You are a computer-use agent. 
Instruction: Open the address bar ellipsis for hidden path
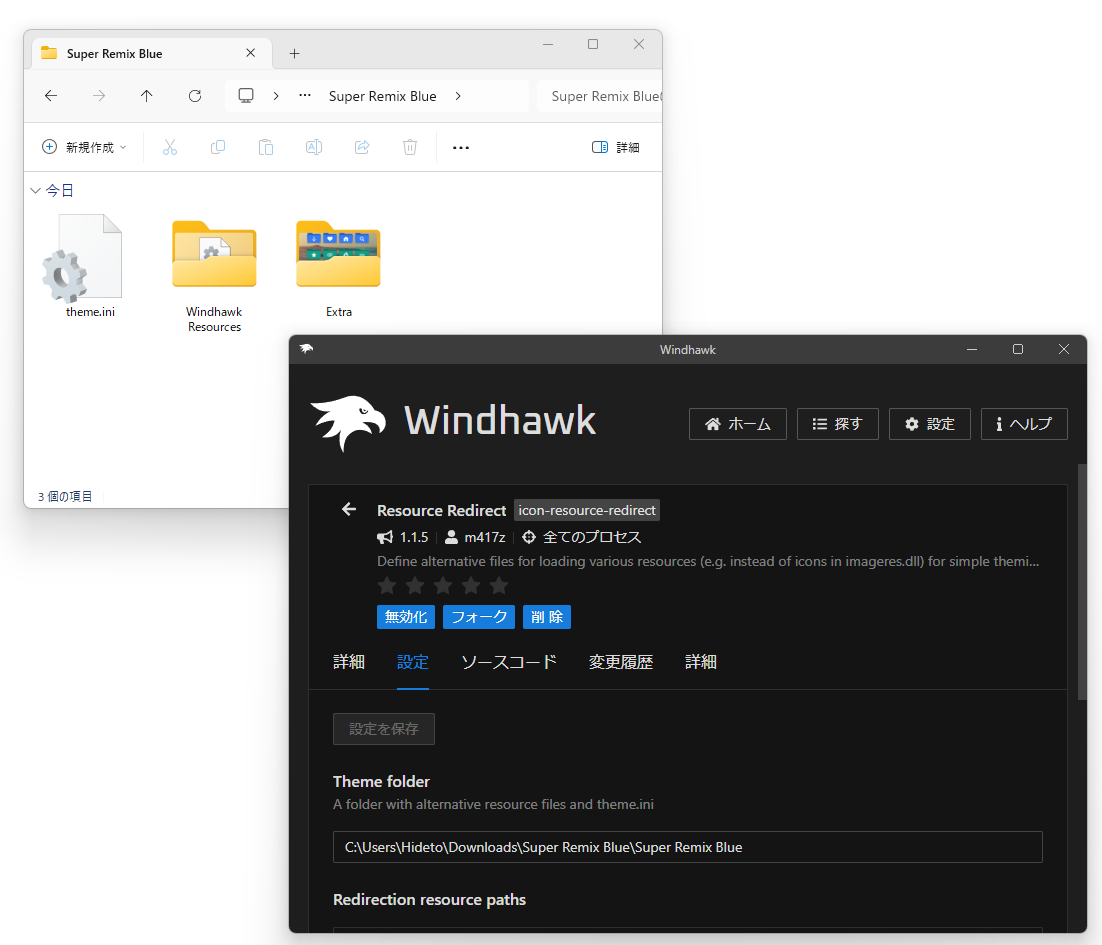coord(304,96)
